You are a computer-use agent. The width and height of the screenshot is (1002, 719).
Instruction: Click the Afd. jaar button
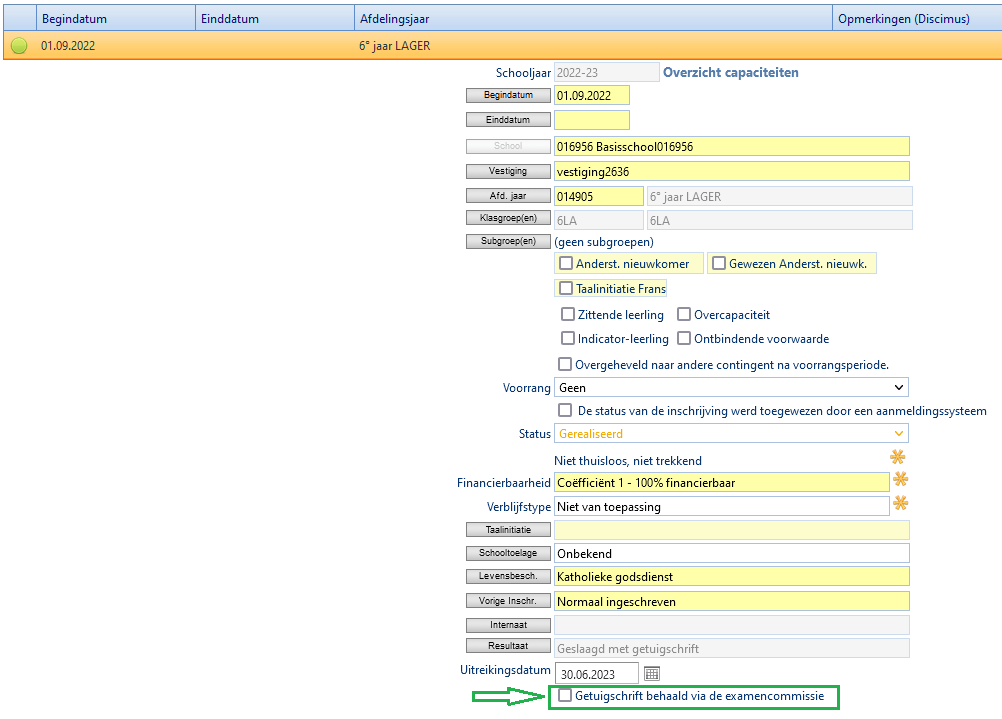[508, 196]
